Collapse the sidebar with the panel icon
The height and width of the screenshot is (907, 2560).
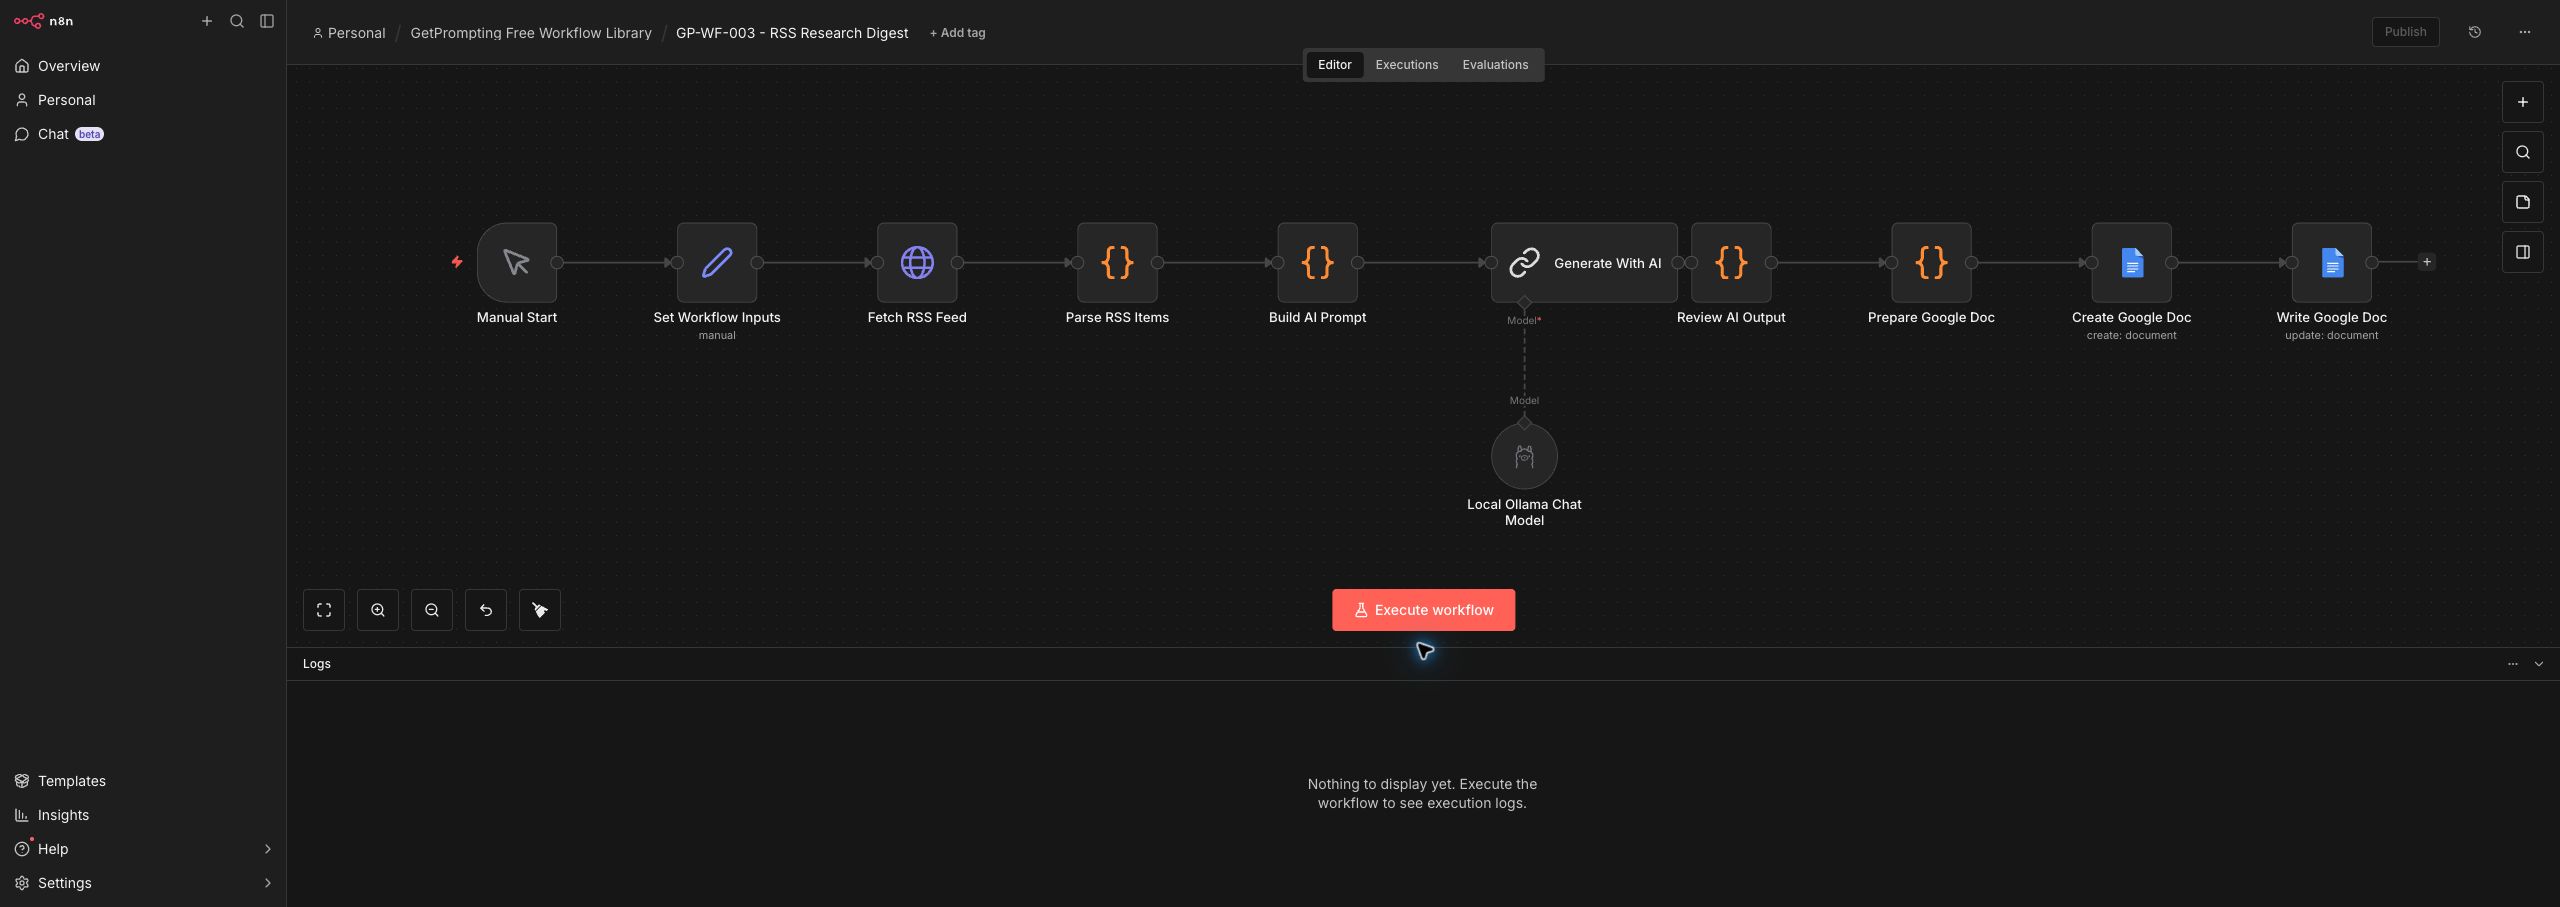click(267, 21)
